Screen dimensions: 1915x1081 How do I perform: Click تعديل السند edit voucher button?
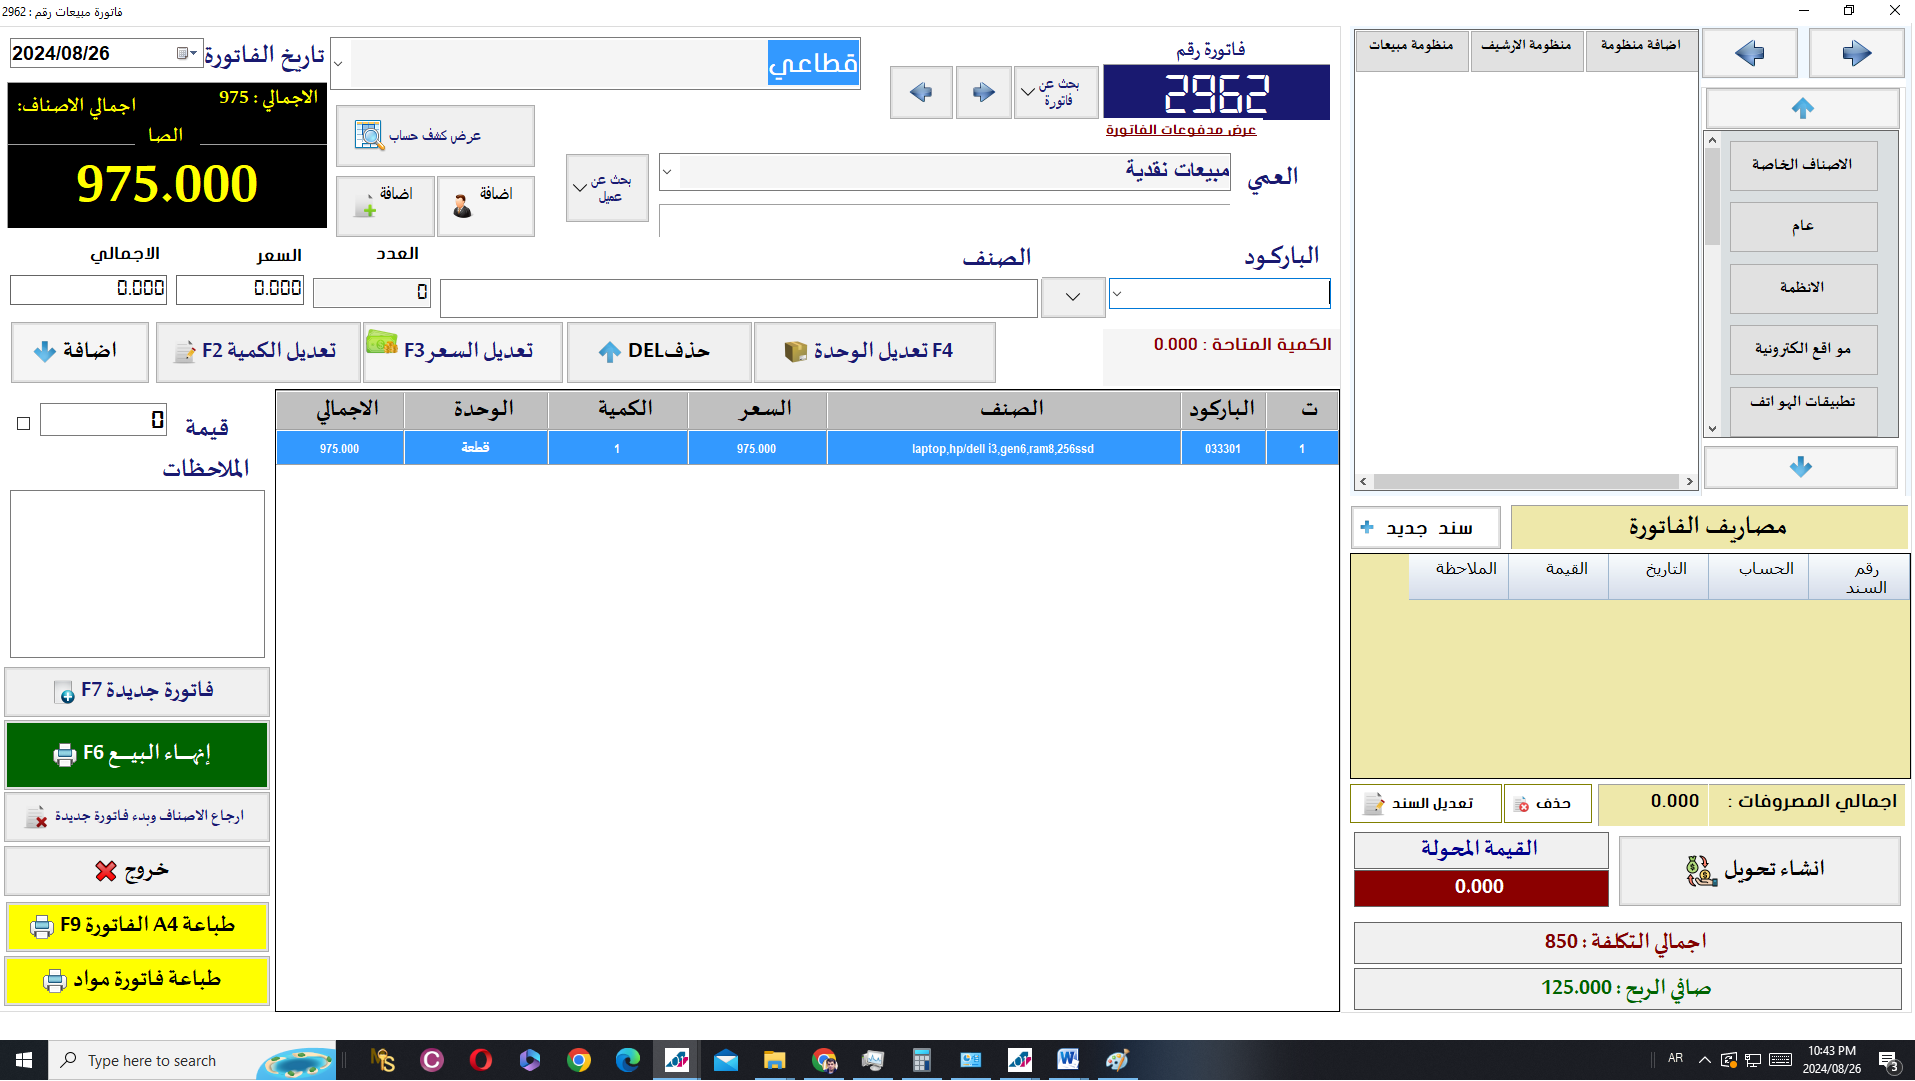pyautogui.click(x=1425, y=803)
